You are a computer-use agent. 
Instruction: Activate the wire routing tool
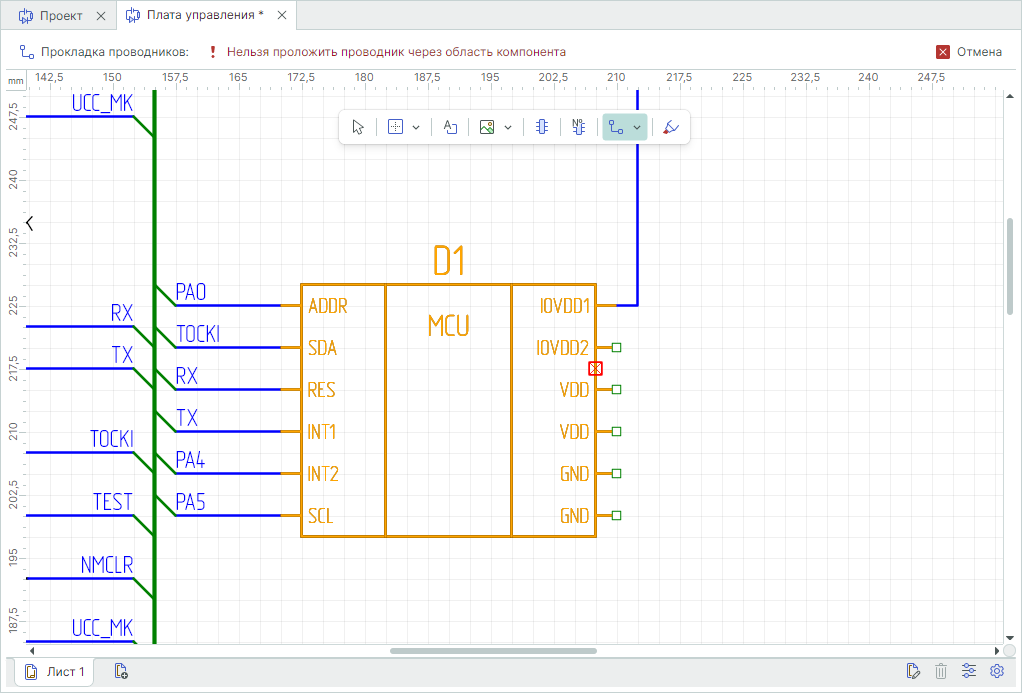[x=616, y=127]
